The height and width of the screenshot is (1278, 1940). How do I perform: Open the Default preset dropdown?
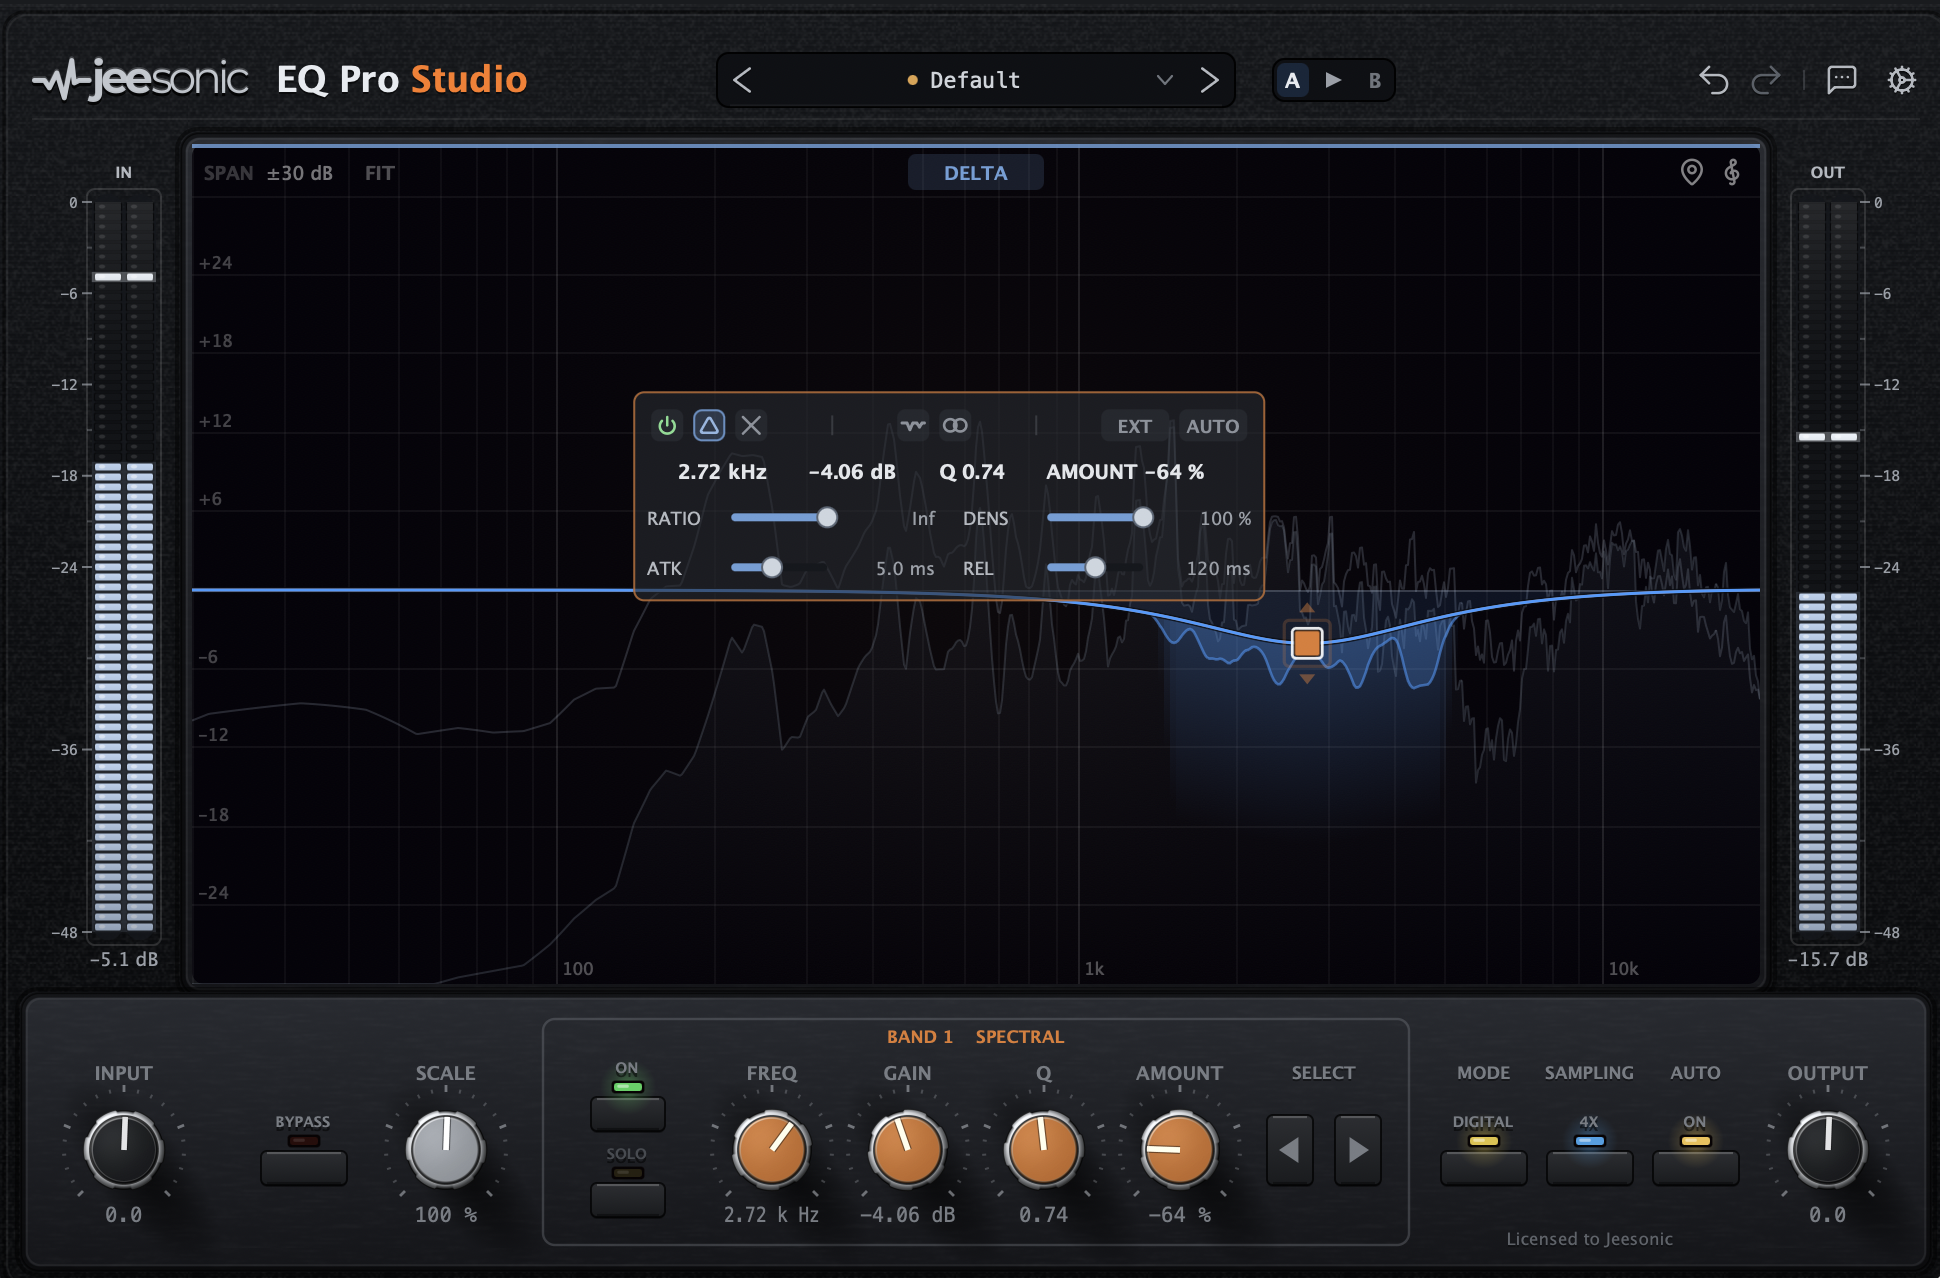(975, 80)
